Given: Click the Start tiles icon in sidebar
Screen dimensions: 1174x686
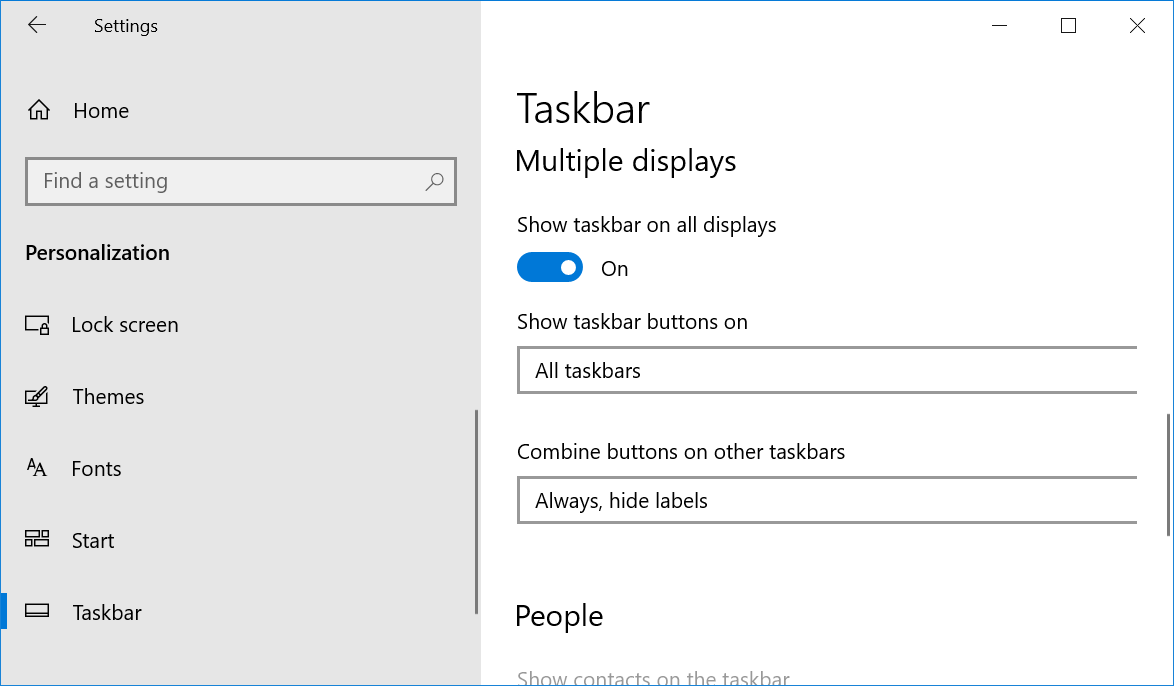Looking at the screenshot, I should (x=37, y=540).
